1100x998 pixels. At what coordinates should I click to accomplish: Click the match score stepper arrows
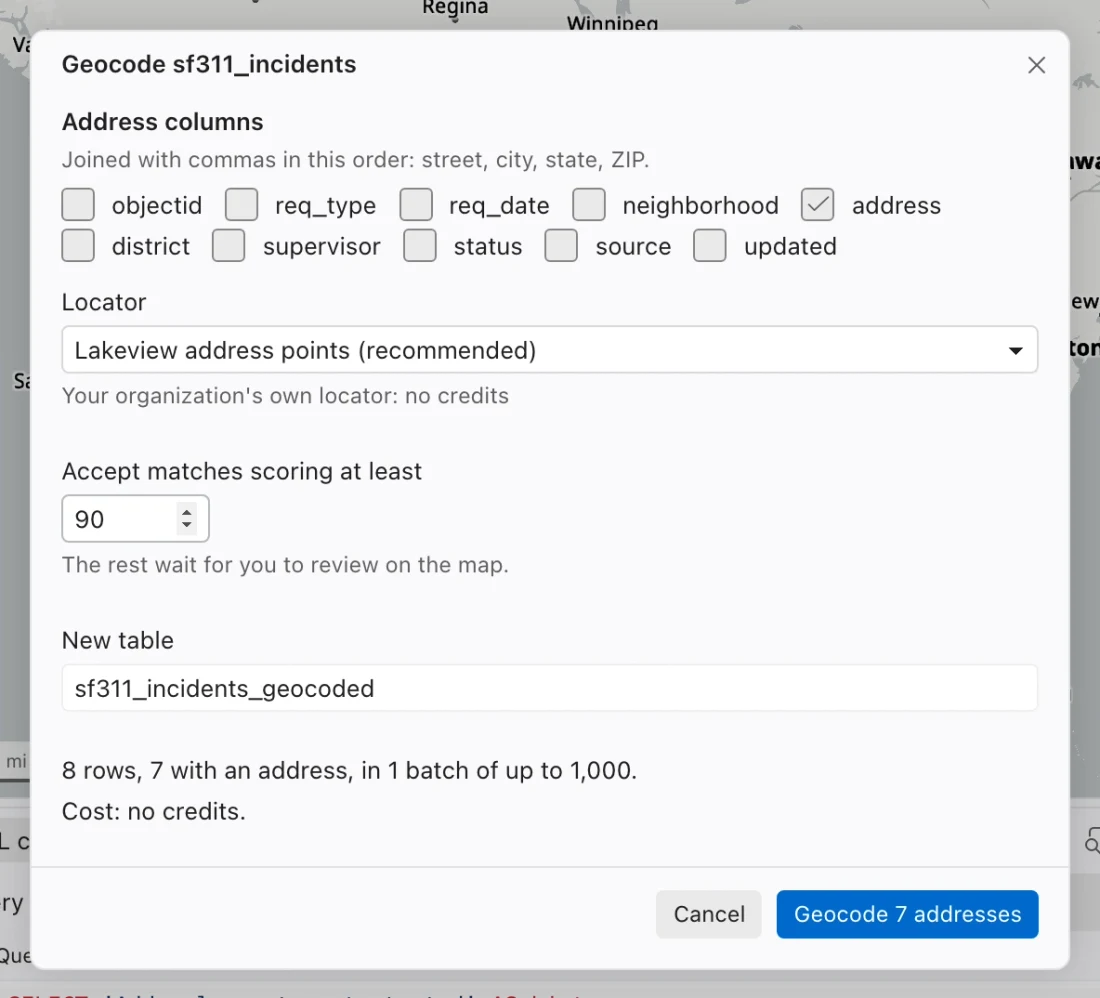tap(187, 518)
